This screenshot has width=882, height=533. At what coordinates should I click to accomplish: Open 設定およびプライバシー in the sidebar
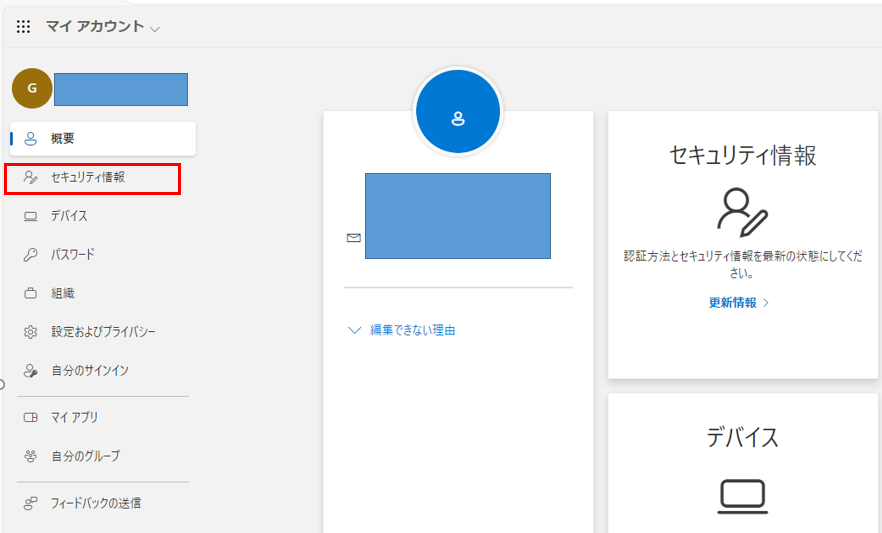click(103, 332)
